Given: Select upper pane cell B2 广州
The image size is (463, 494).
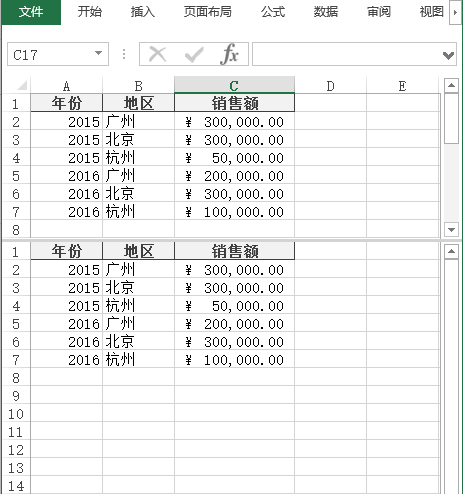Looking at the screenshot, I should coord(138,121).
